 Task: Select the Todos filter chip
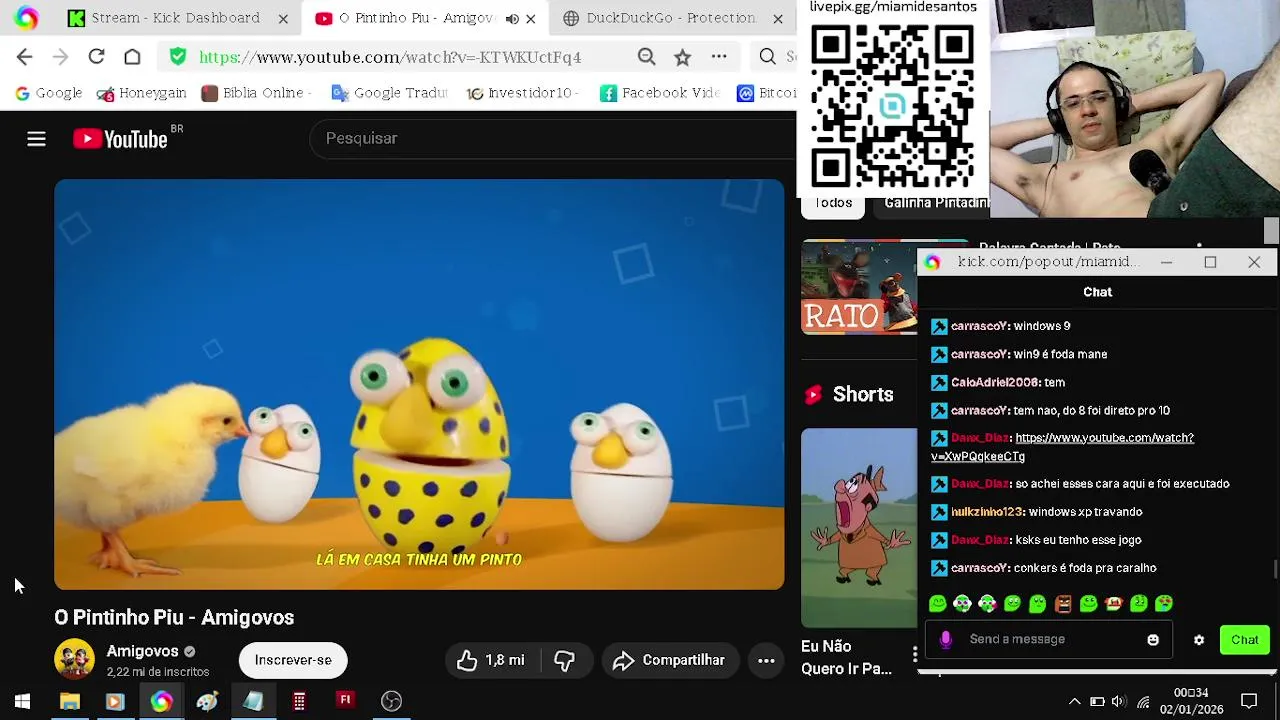(833, 203)
